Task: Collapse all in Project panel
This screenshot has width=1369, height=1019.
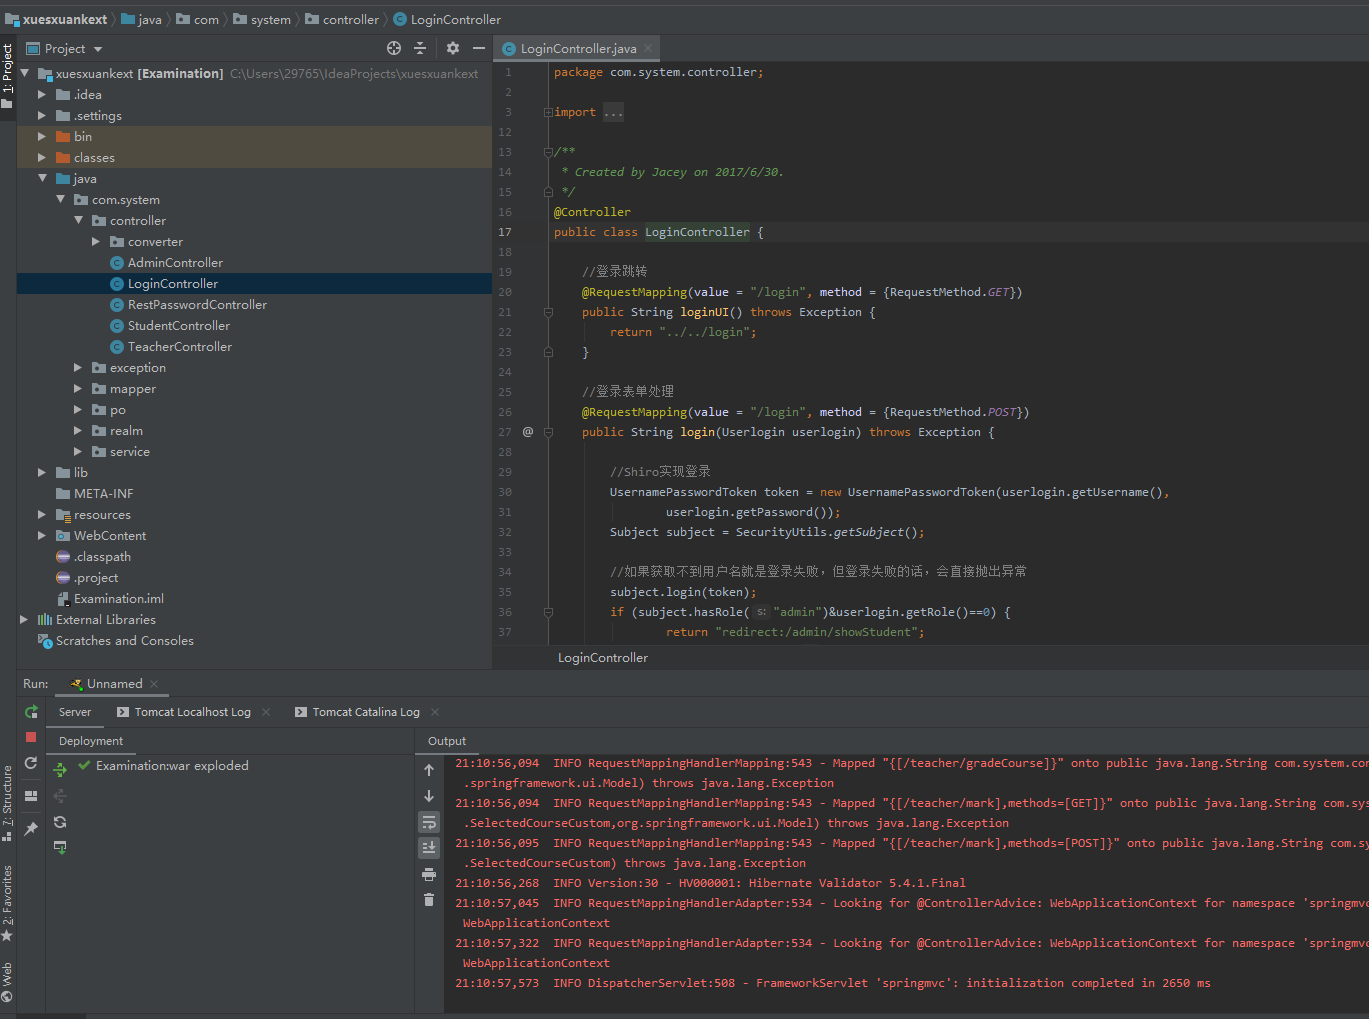Action: [x=420, y=48]
